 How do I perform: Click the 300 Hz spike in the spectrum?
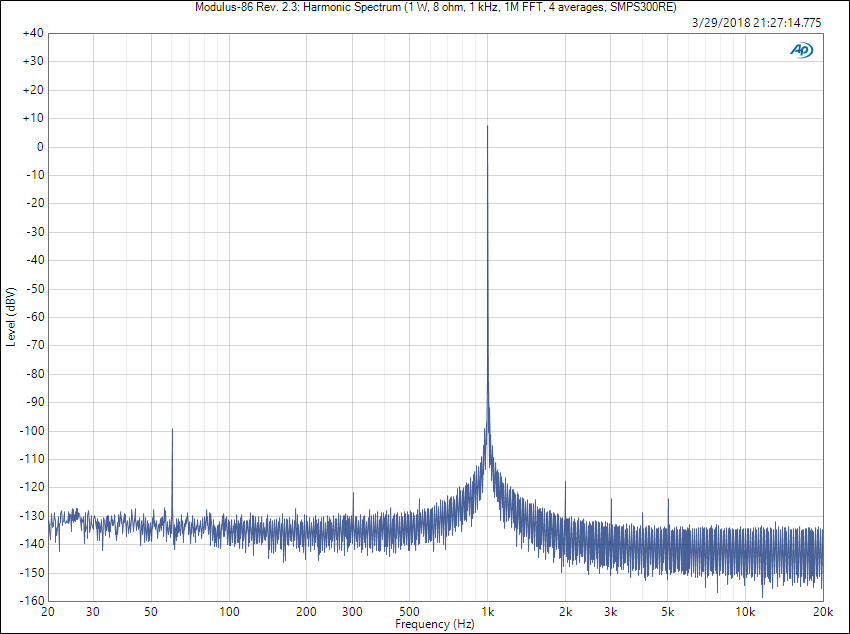pyautogui.click(x=353, y=493)
